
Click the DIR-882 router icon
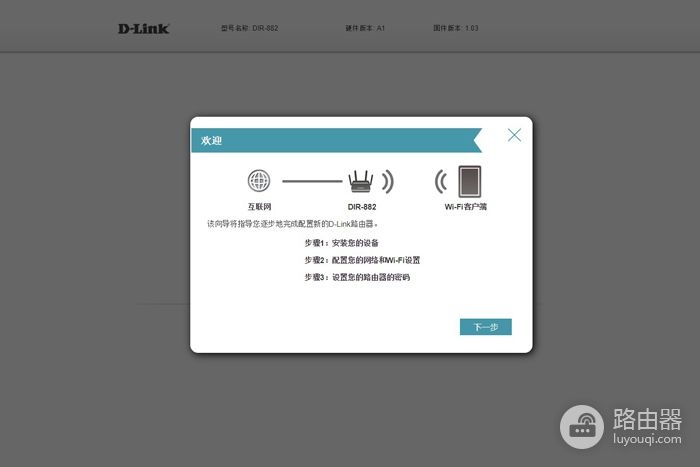click(x=361, y=181)
